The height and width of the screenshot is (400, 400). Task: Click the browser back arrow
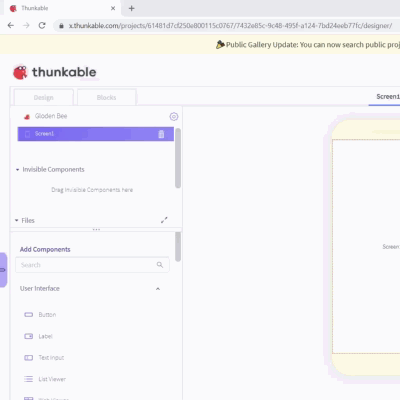11,25
